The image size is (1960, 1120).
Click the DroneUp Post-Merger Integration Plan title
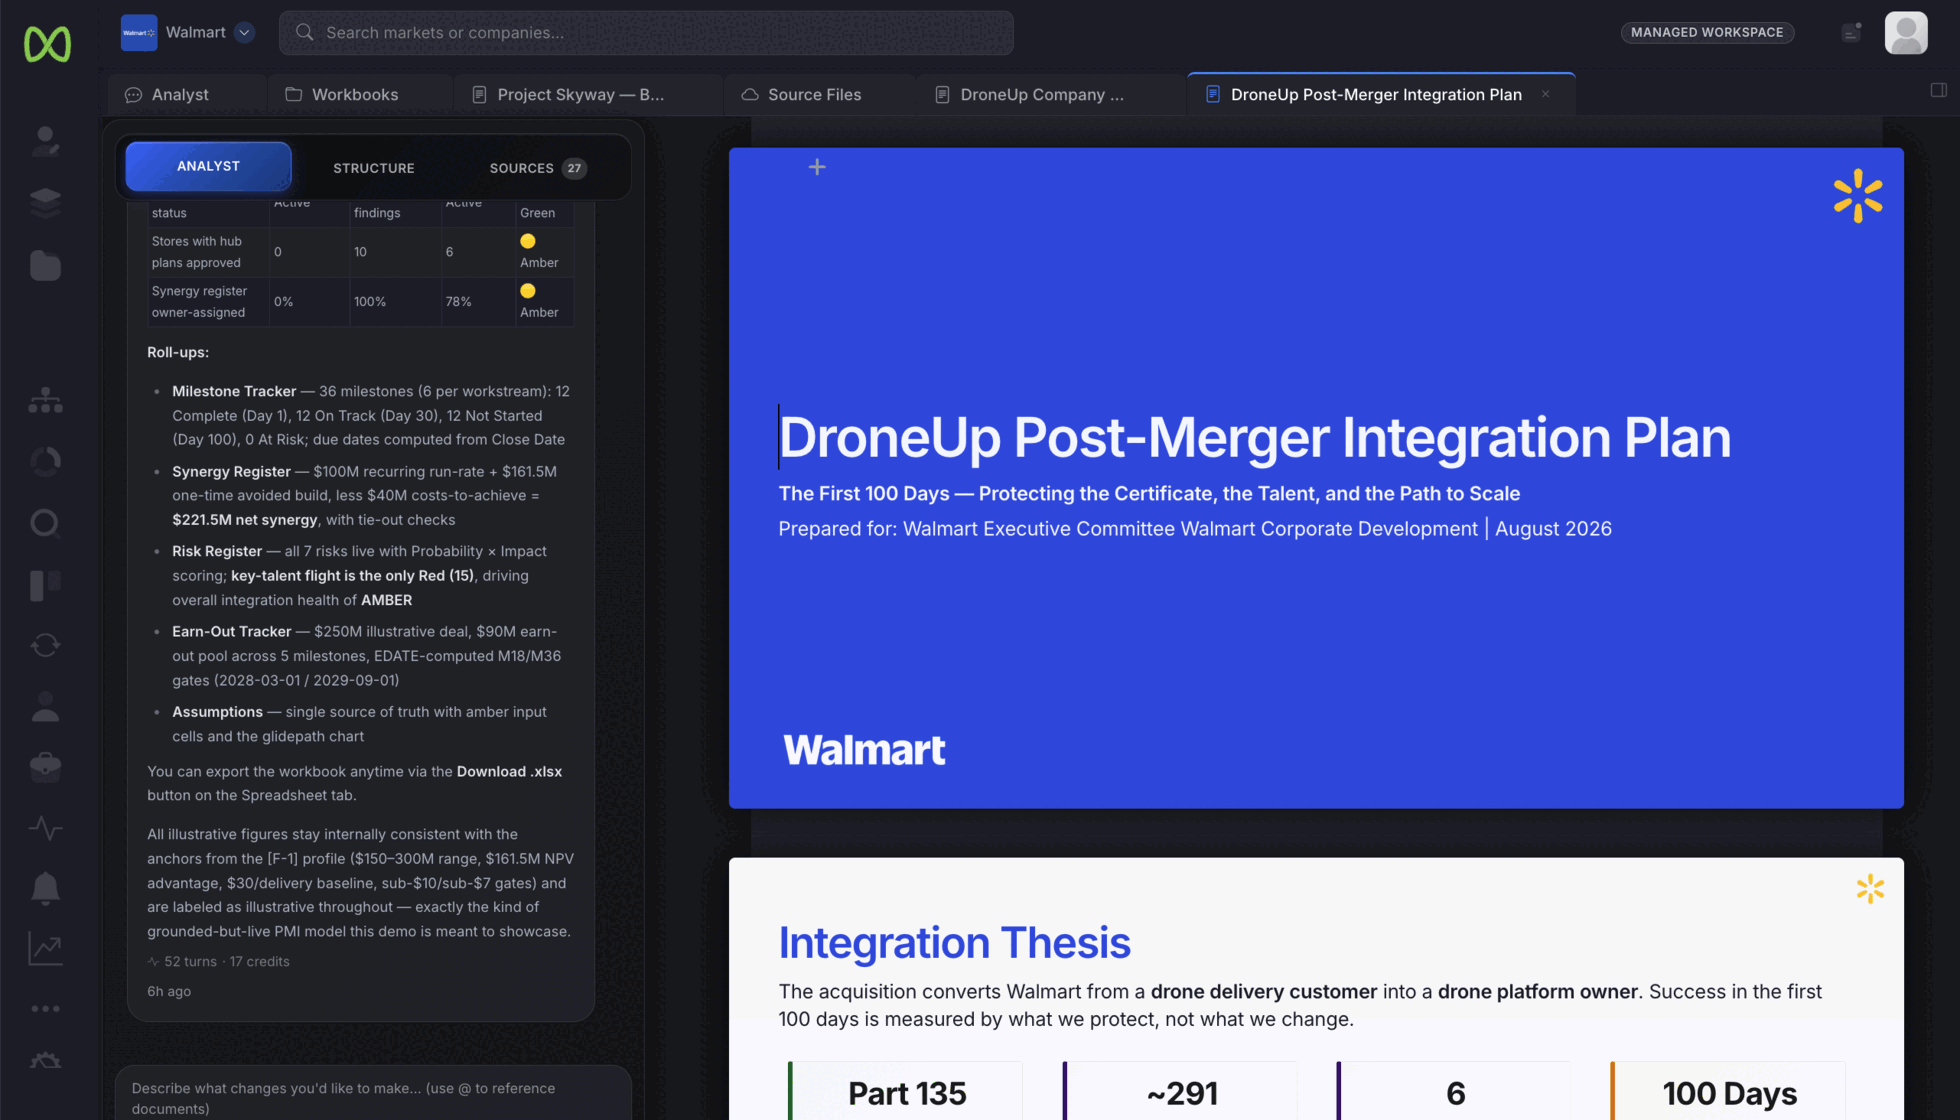(x=1254, y=437)
